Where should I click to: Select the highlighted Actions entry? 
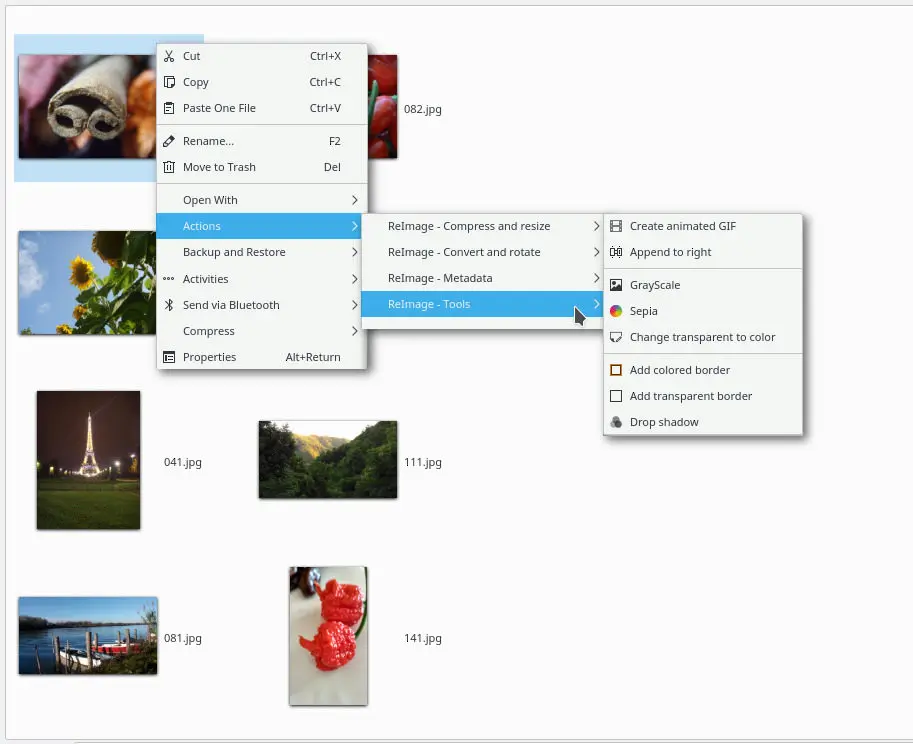click(259, 226)
